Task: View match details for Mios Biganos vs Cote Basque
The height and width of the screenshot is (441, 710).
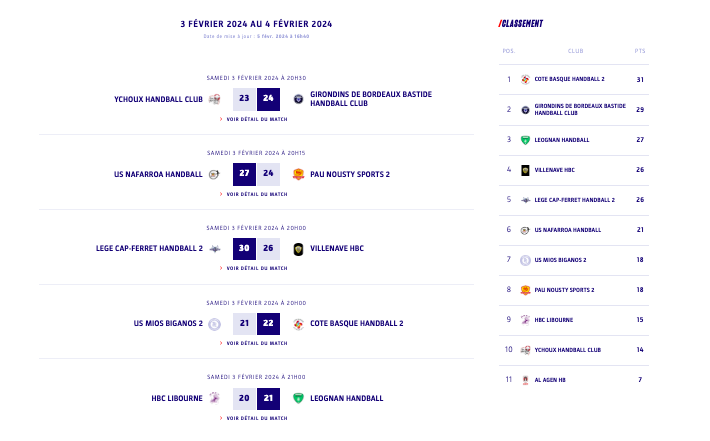Action: pos(256,343)
